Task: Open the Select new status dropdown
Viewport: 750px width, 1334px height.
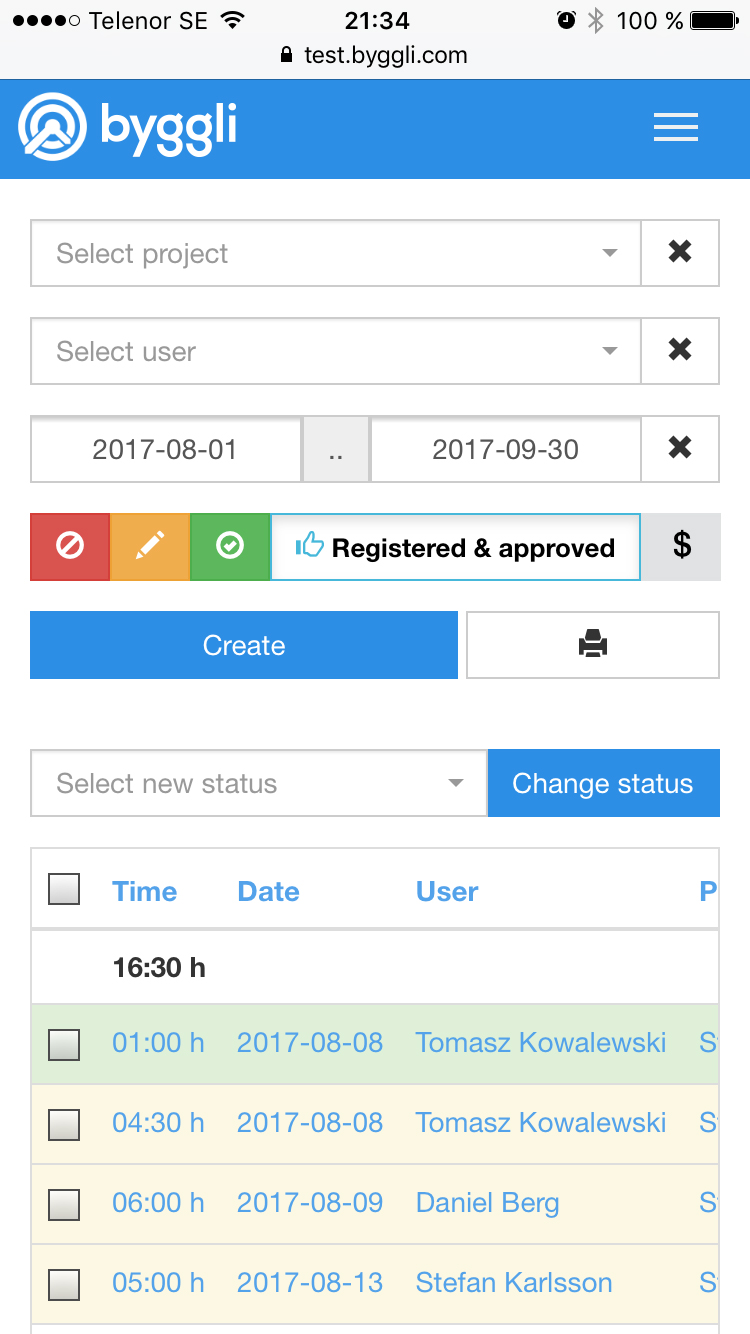Action: pyautogui.click(x=259, y=783)
